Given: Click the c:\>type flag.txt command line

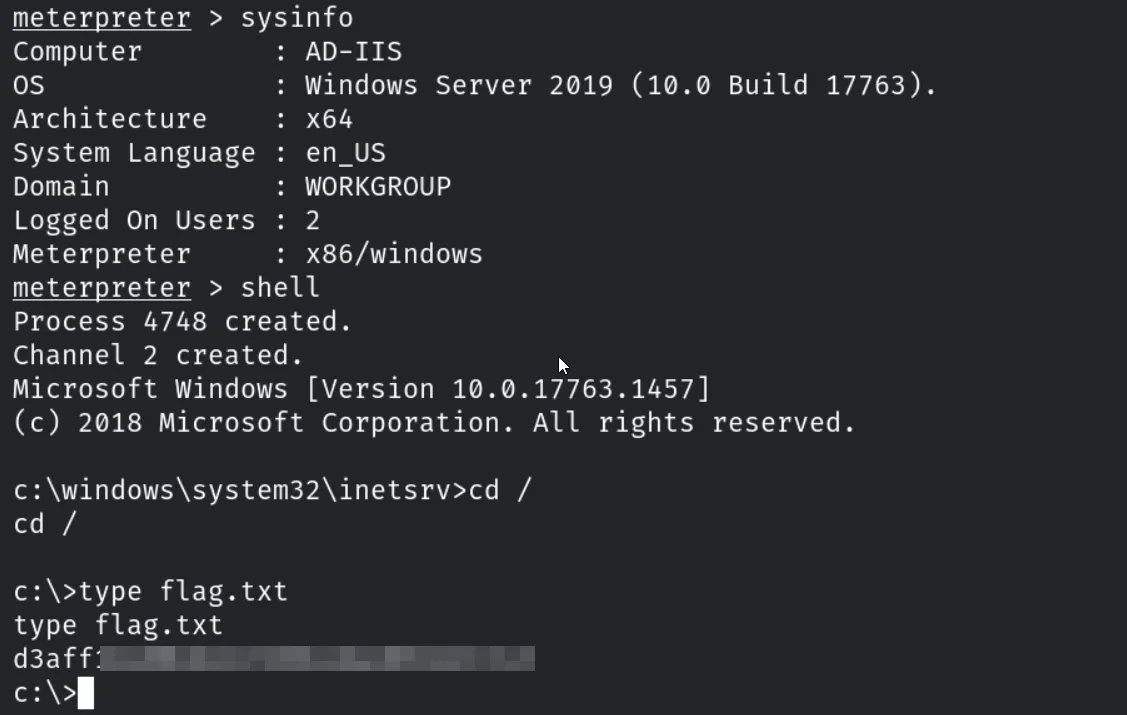Looking at the screenshot, I should pos(150,592).
